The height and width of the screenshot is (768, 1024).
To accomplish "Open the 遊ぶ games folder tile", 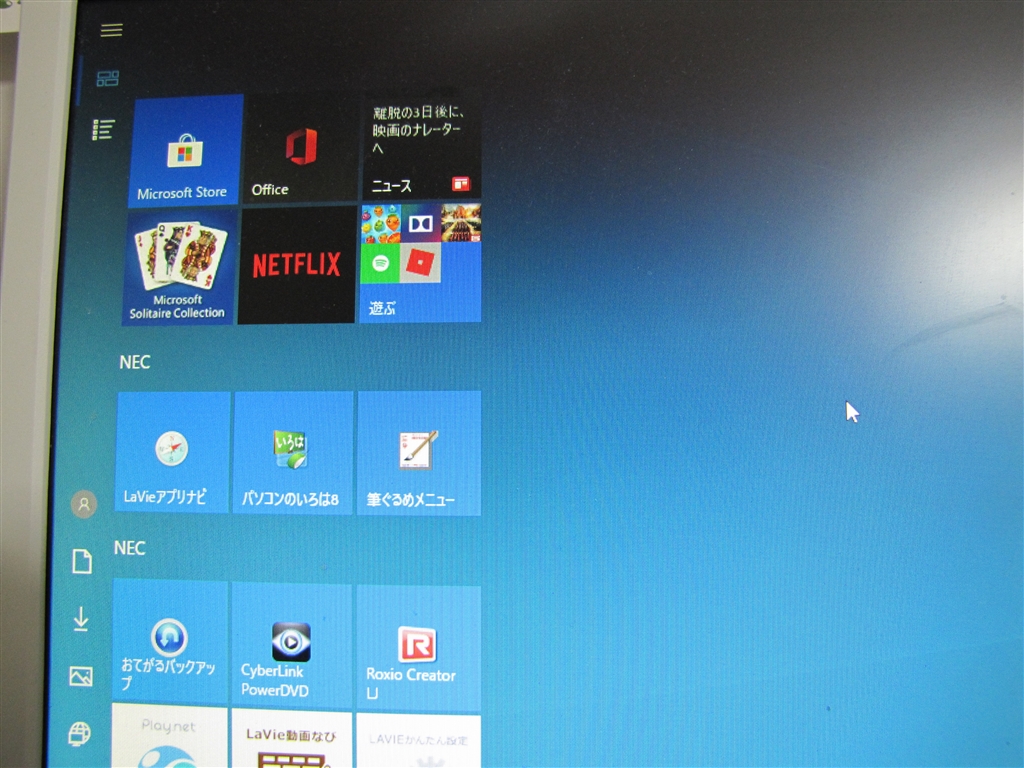I will 421,263.
